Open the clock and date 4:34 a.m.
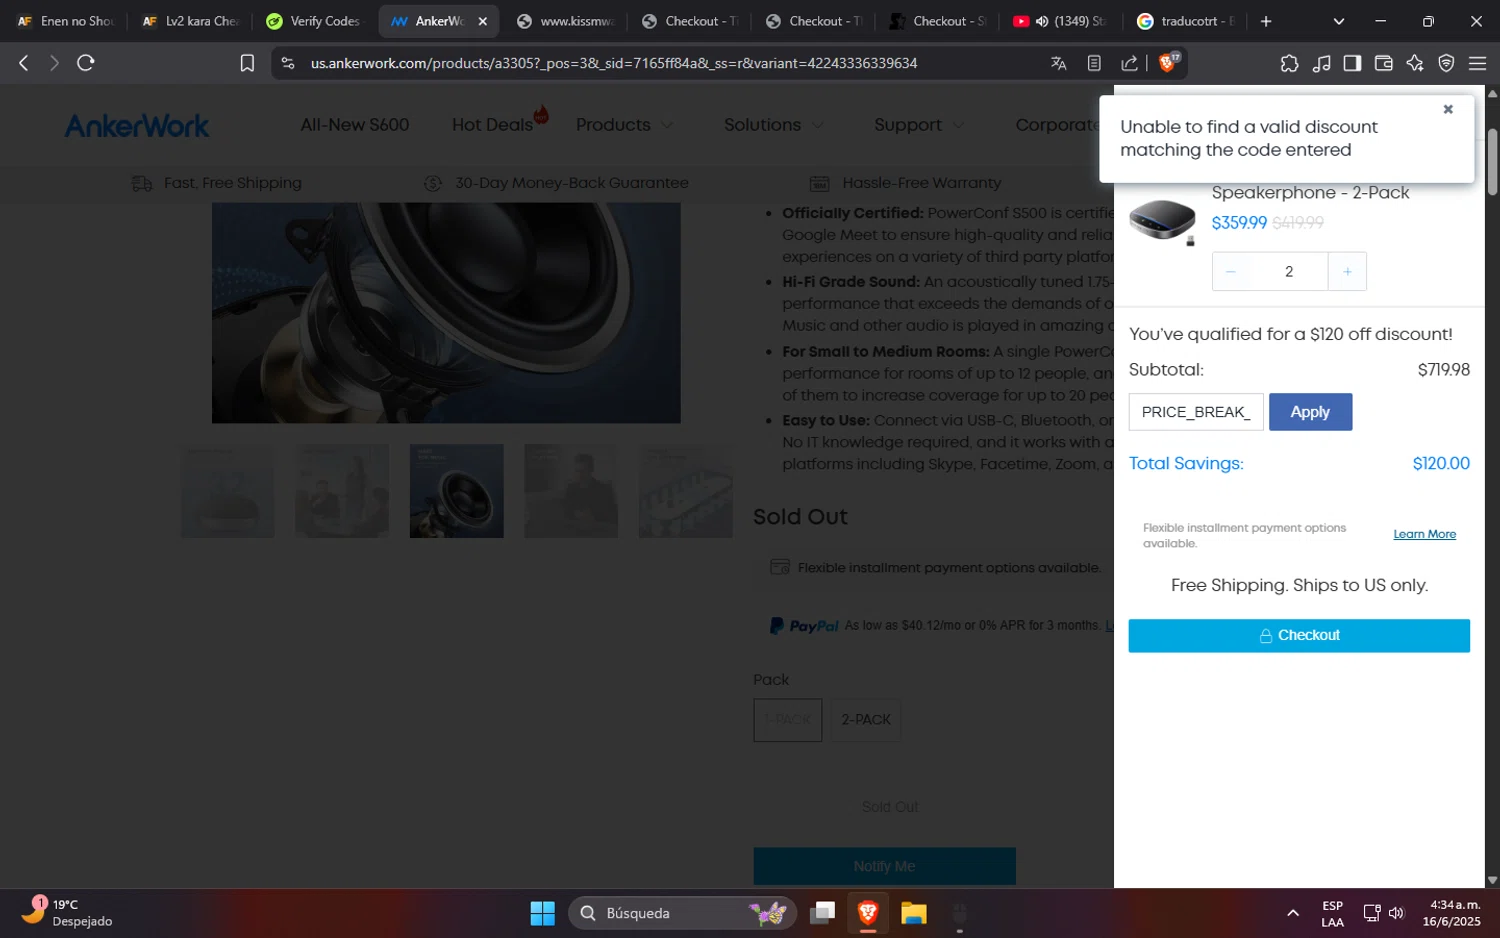 point(1454,913)
